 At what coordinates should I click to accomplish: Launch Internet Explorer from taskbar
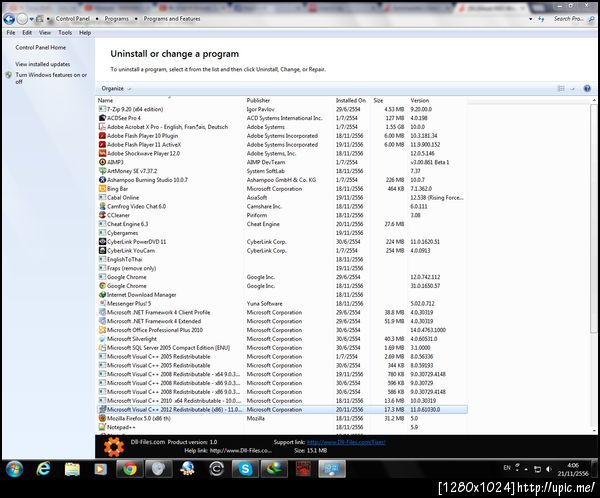(43, 469)
